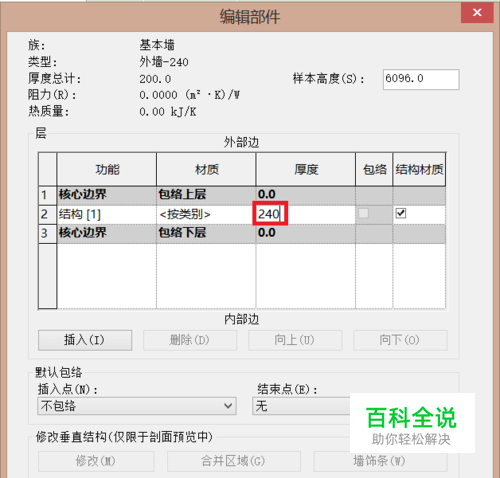Click the 删除(D) button
The image size is (500, 478).
point(190,340)
